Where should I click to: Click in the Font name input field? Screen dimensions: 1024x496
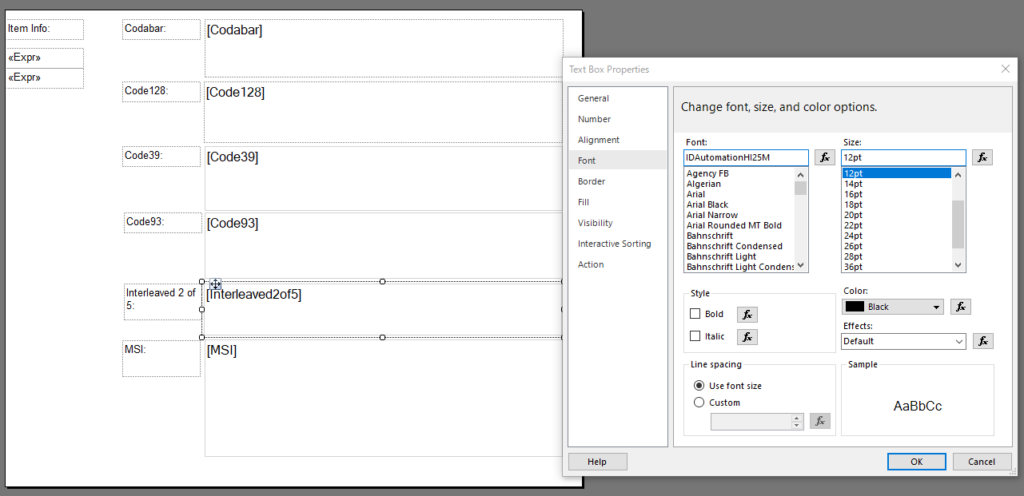746,157
